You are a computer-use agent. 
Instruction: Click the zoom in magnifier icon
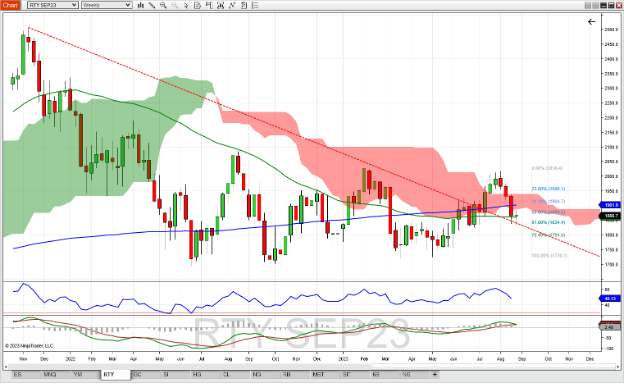click(x=163, y=5)
